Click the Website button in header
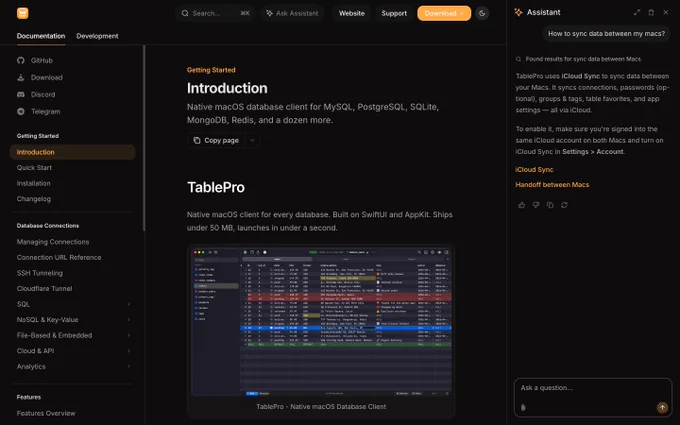The width and height of the screenshot is (680, 425). pos(352,13)
